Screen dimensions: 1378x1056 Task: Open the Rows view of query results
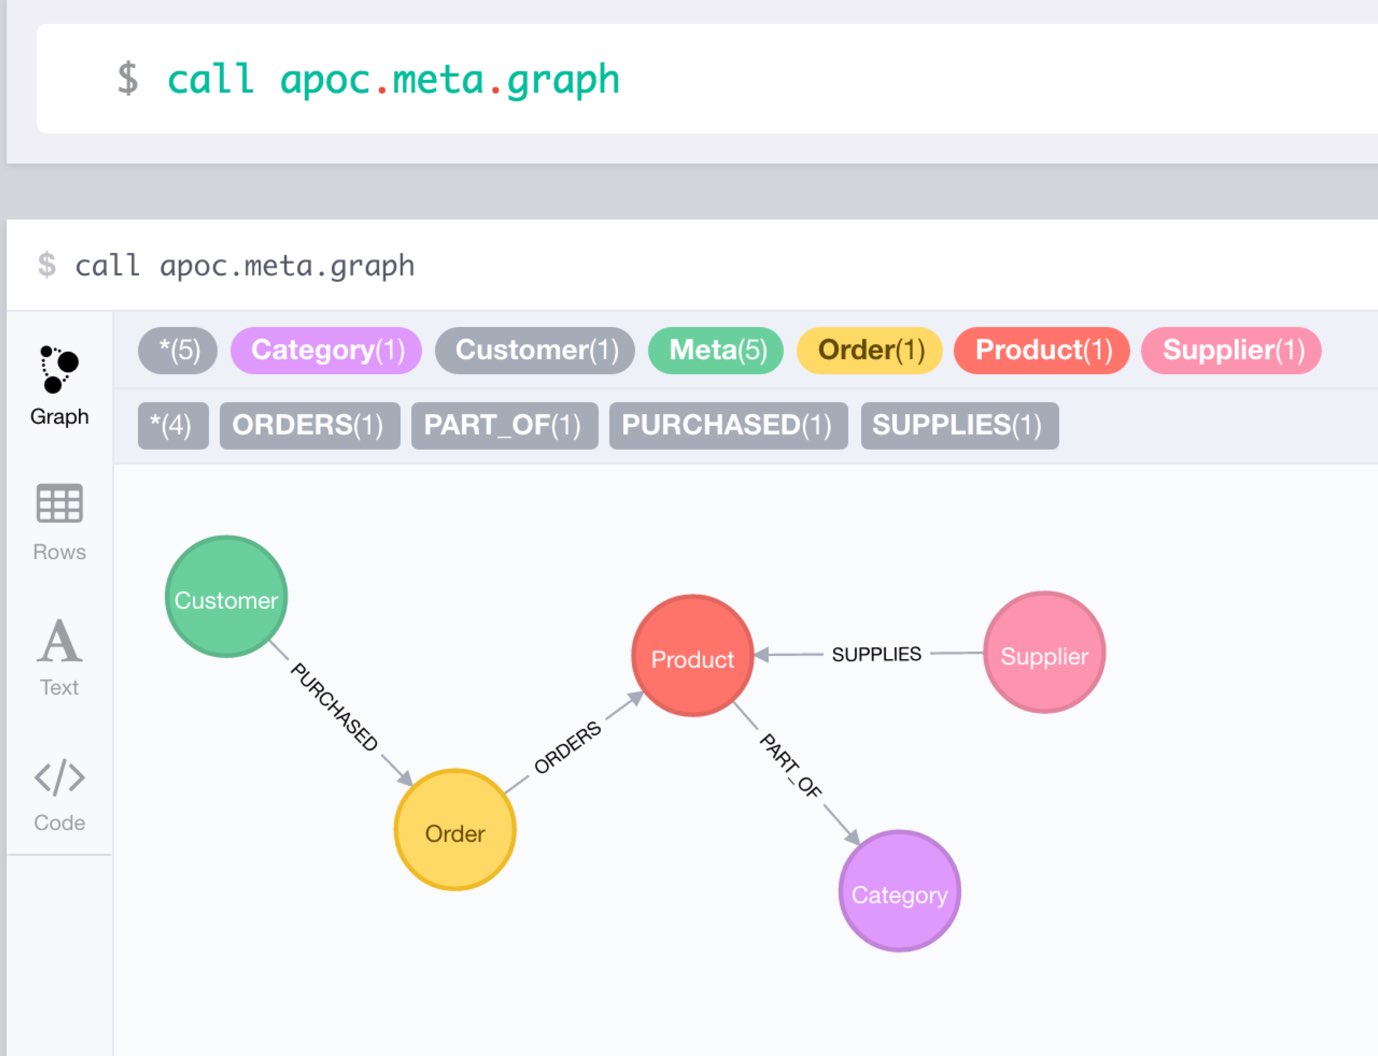(58, 520)
